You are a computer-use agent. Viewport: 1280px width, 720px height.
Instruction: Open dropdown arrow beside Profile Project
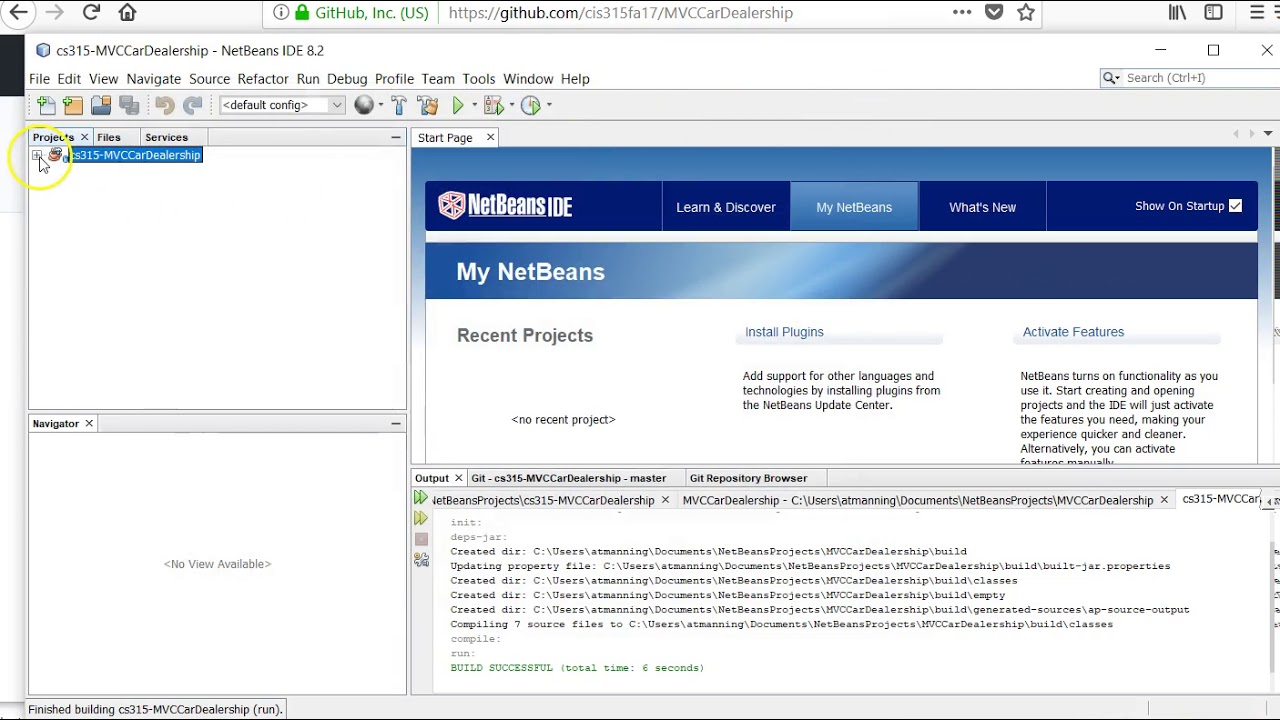pos(549,105)
